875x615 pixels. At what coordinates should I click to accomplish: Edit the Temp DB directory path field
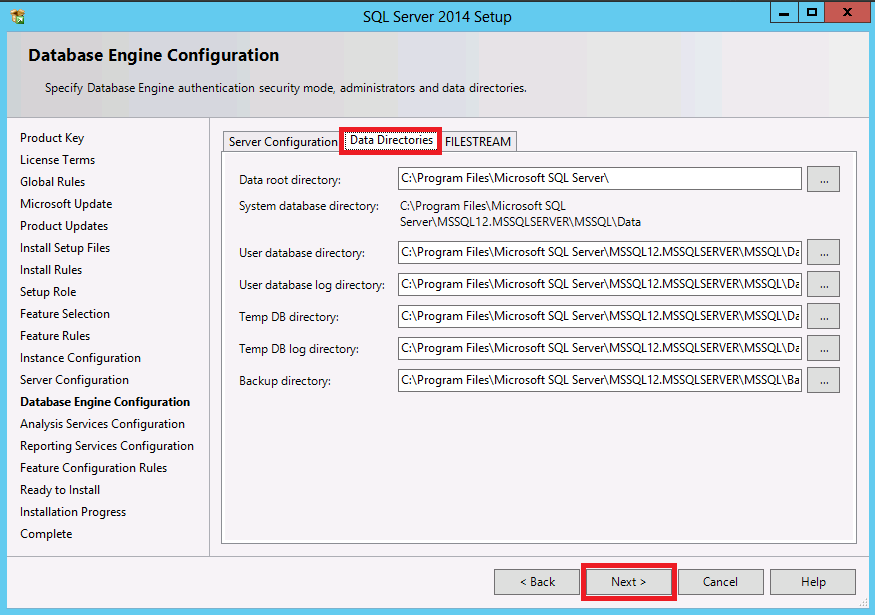(600, 316)
